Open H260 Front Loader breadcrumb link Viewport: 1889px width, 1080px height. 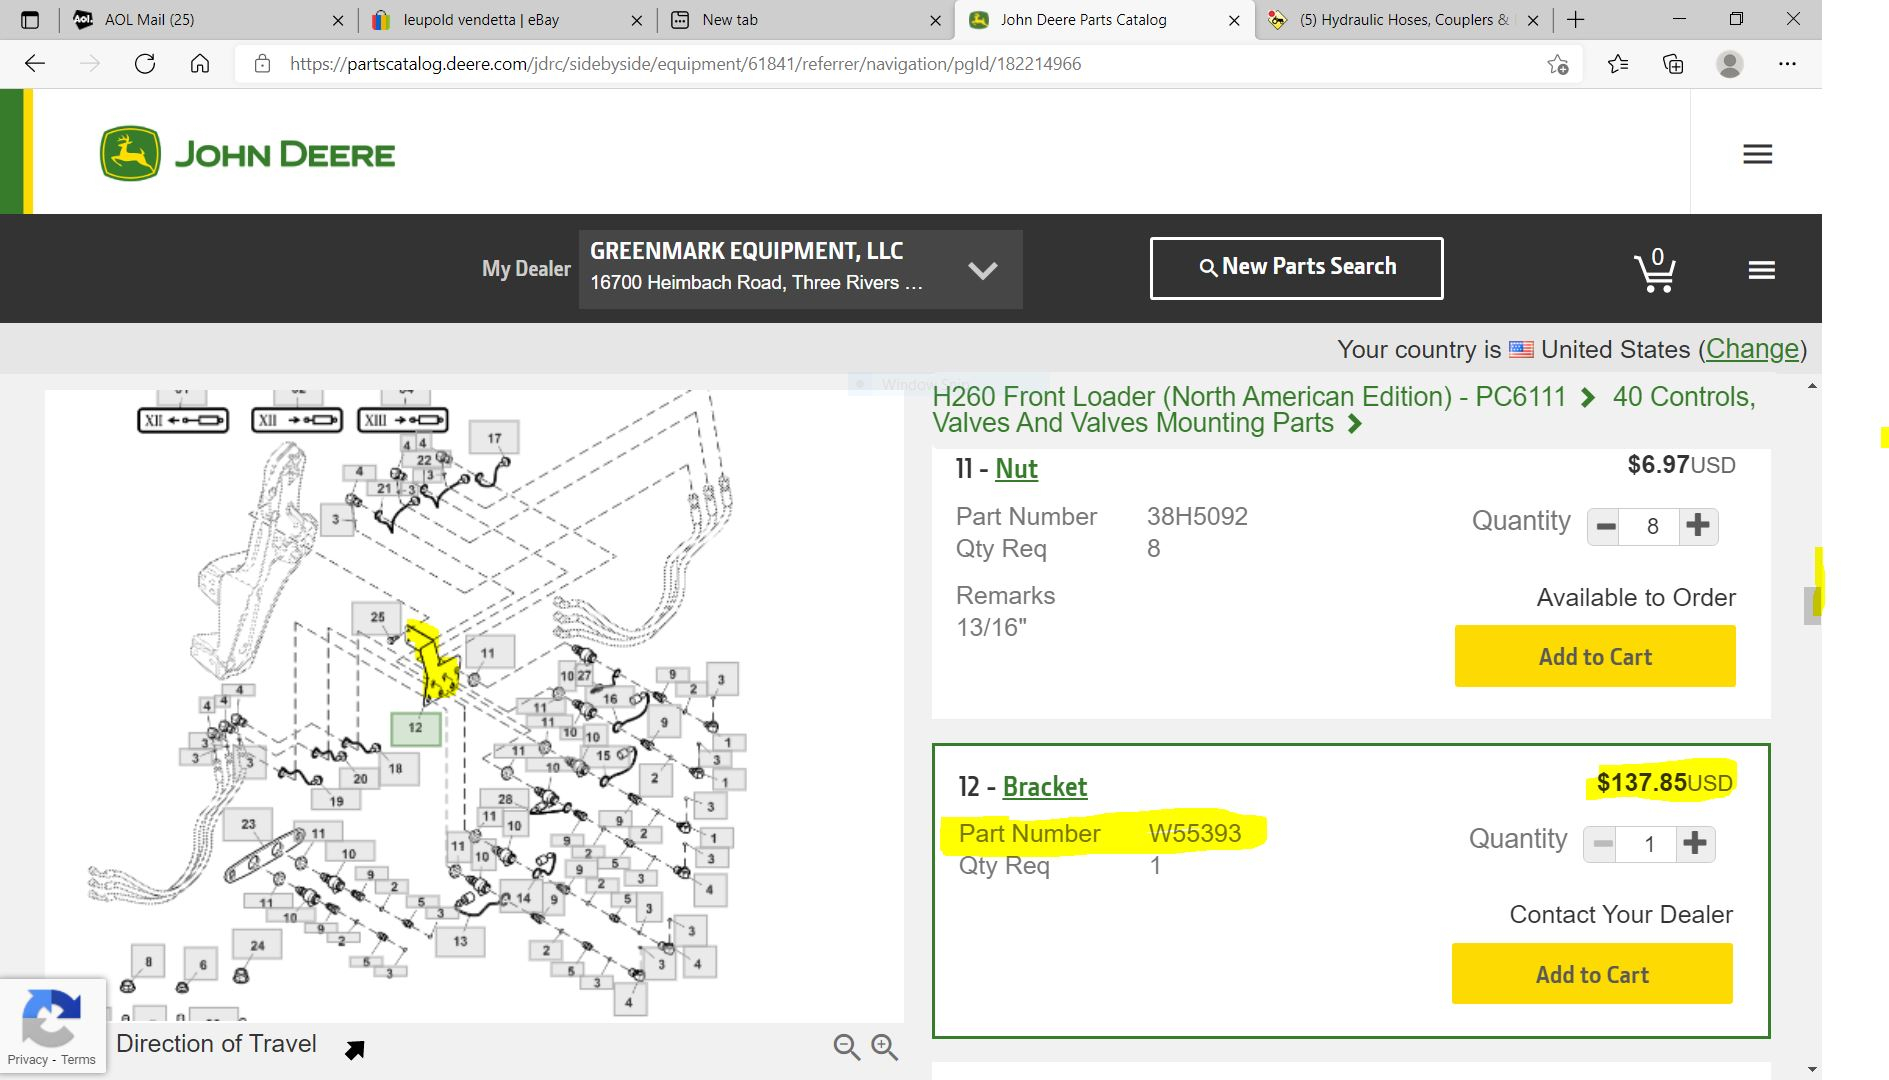pos(1249,397)
